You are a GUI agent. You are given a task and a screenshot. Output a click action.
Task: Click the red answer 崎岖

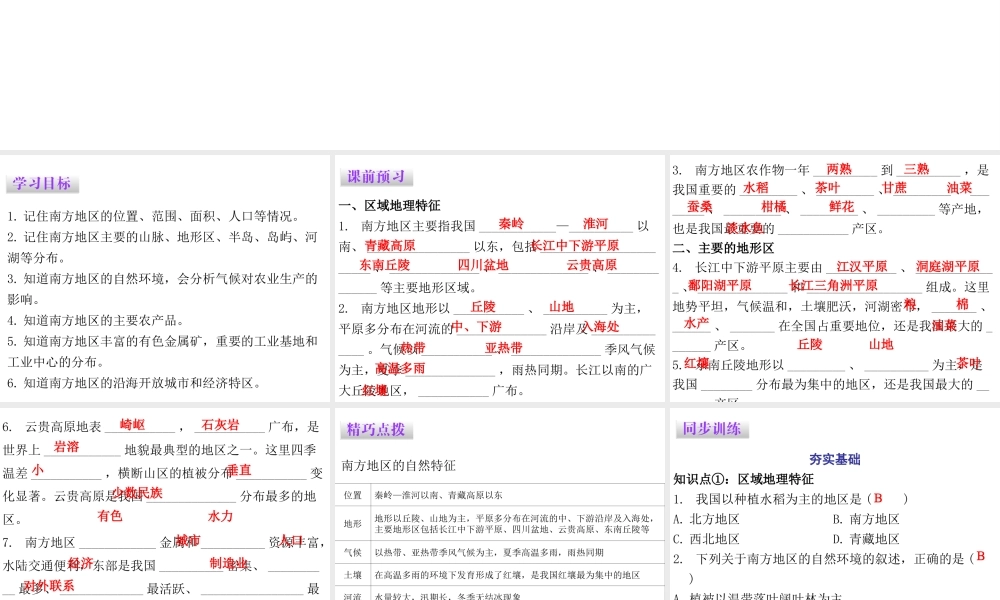tap(133, 425)
